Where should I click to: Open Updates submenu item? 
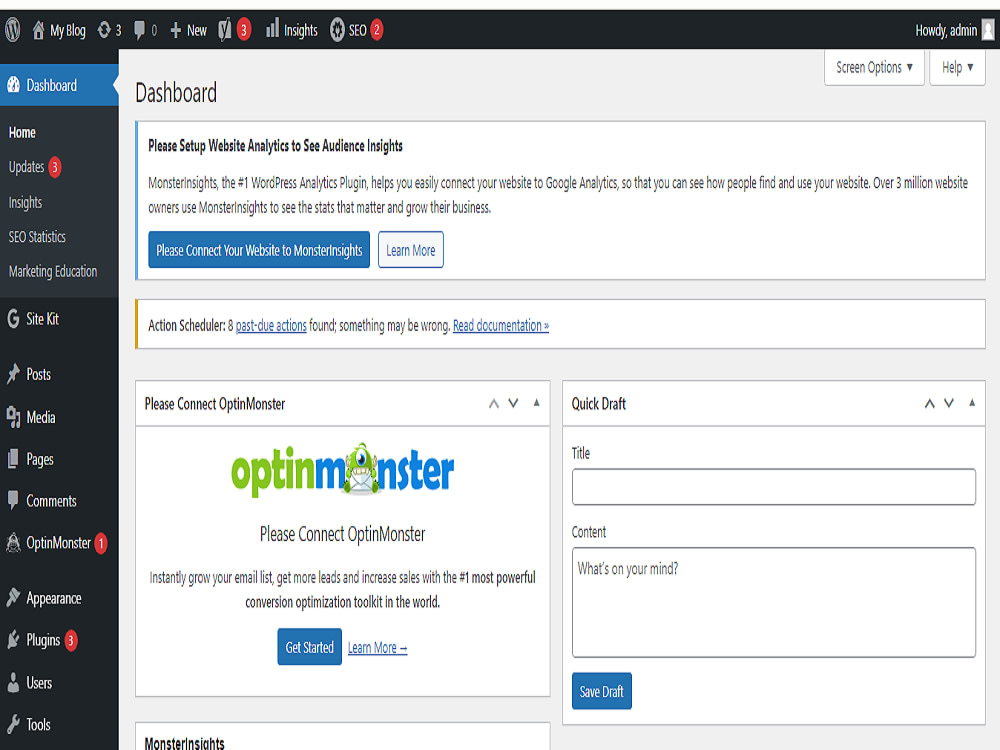pos(26,167)
